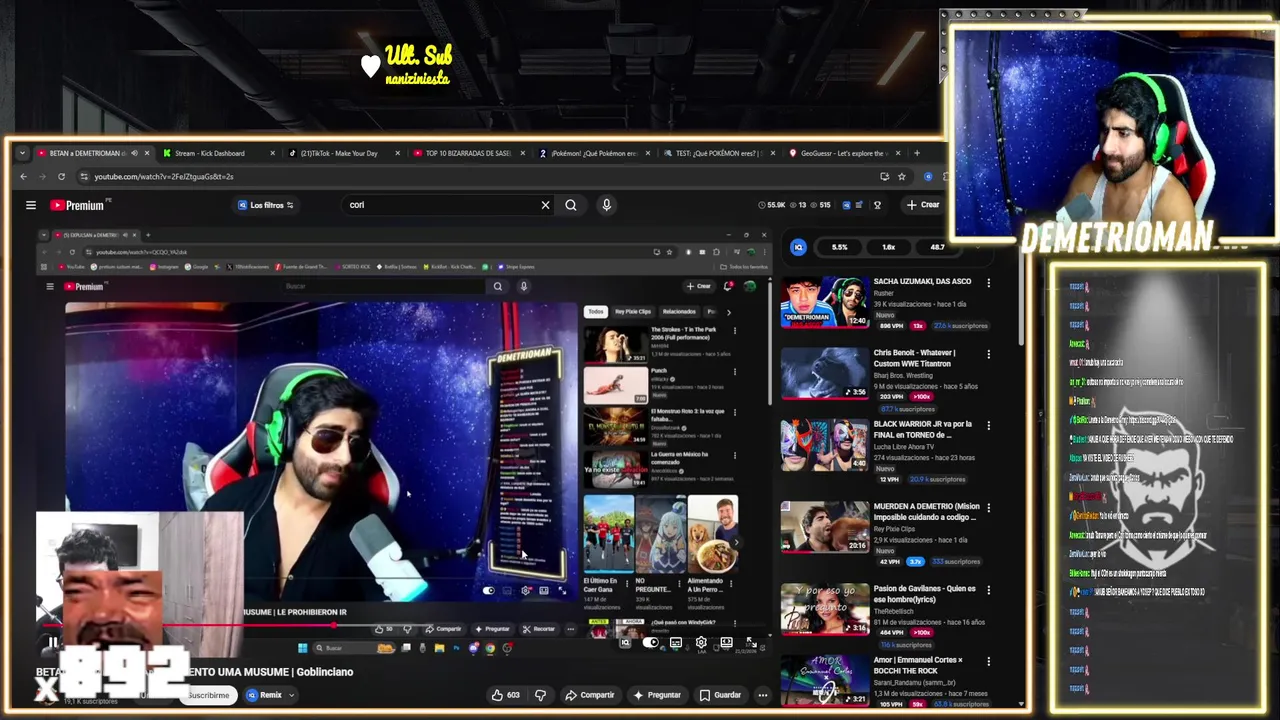Image resolution: width=1280 pixels, height=720 pixels.
Task: Open a new browser tab
Action: (916, 153)
